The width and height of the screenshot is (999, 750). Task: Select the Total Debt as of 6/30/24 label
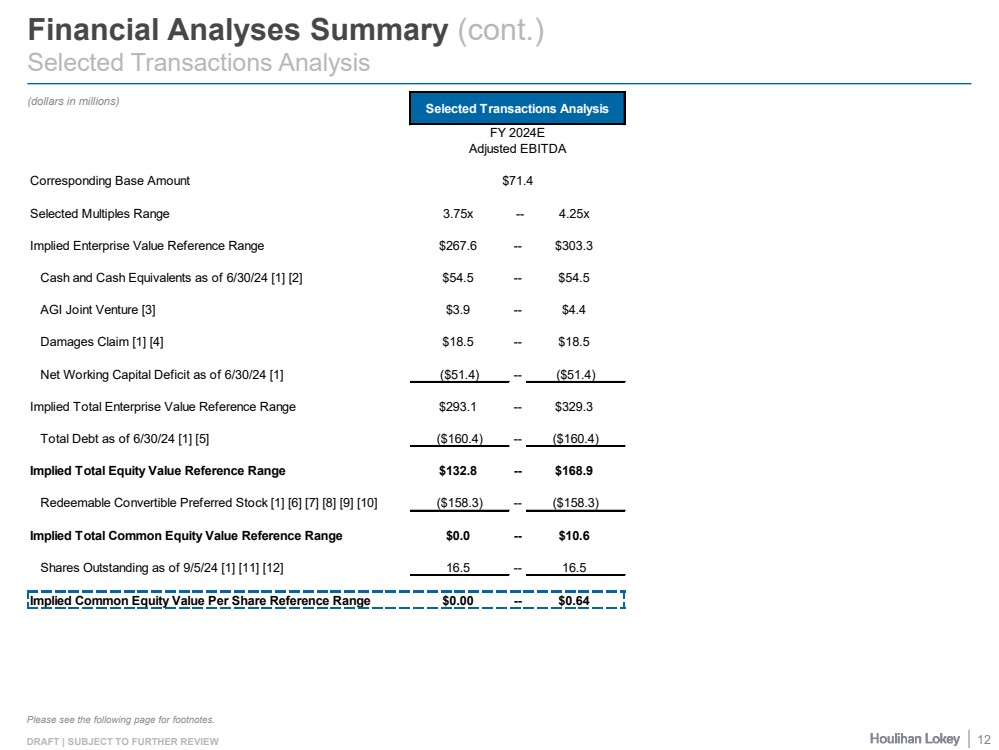[125, 439]
